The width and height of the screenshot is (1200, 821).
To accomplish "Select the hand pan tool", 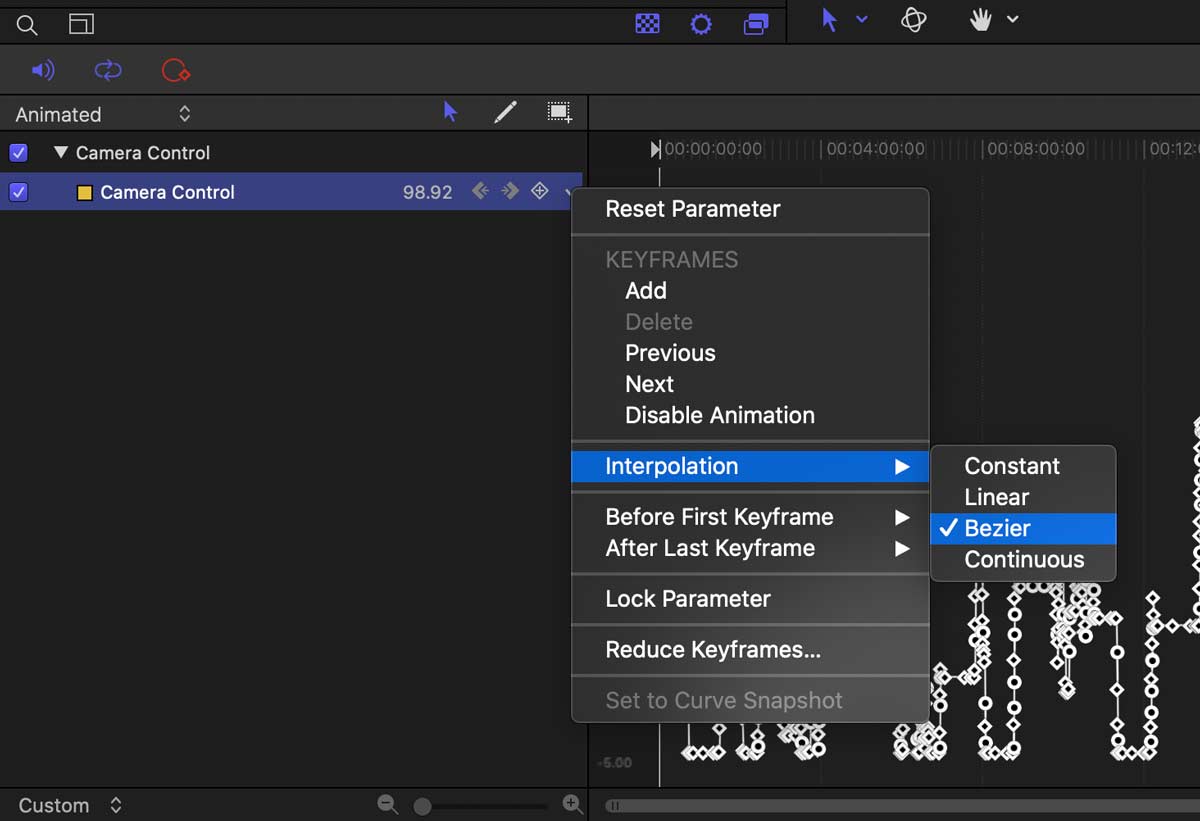I will point(981,19).
